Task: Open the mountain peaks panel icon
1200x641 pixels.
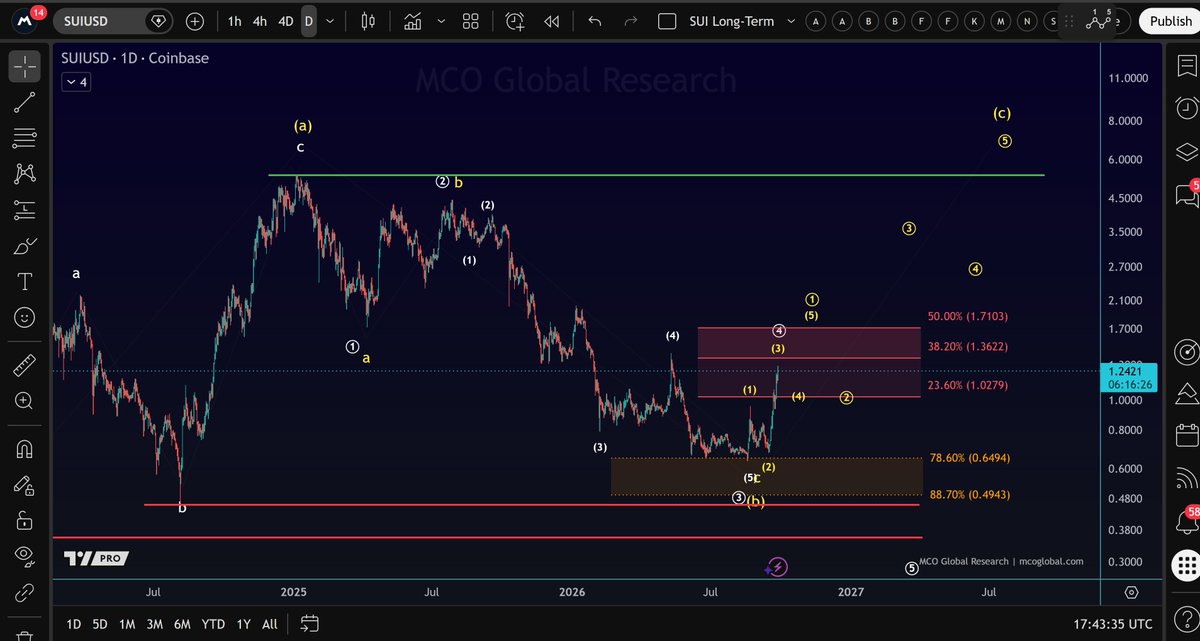Action: tap(1186, 394)
